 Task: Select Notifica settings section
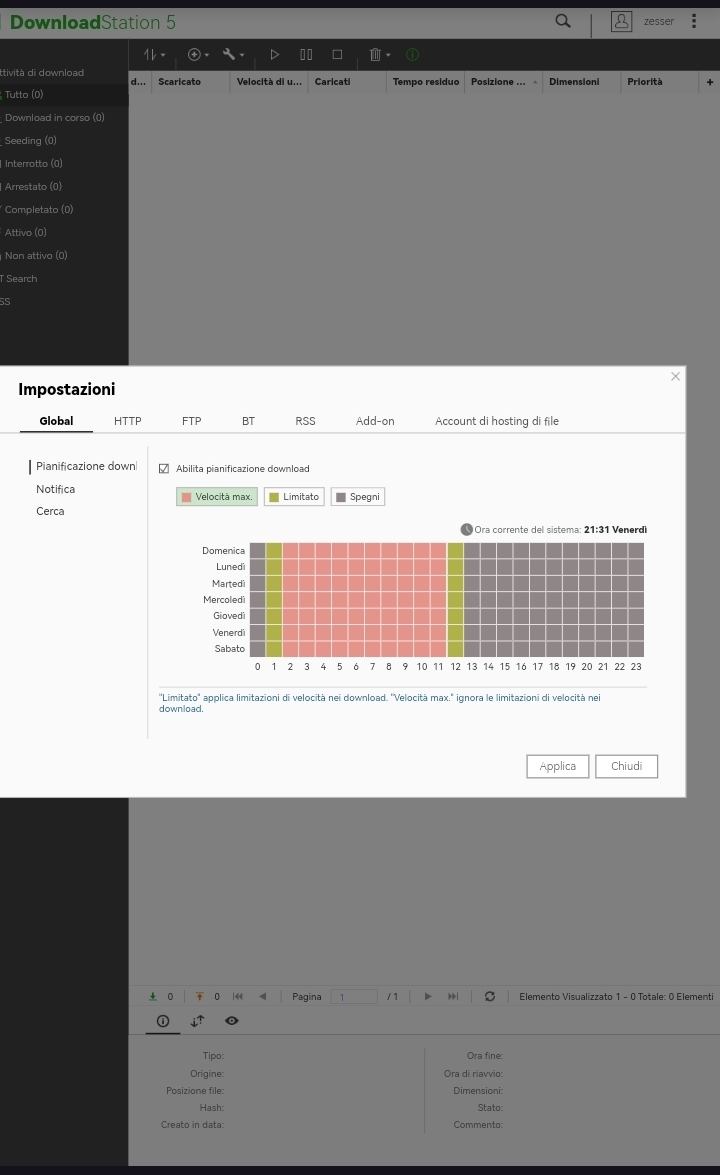pos(55,489)
